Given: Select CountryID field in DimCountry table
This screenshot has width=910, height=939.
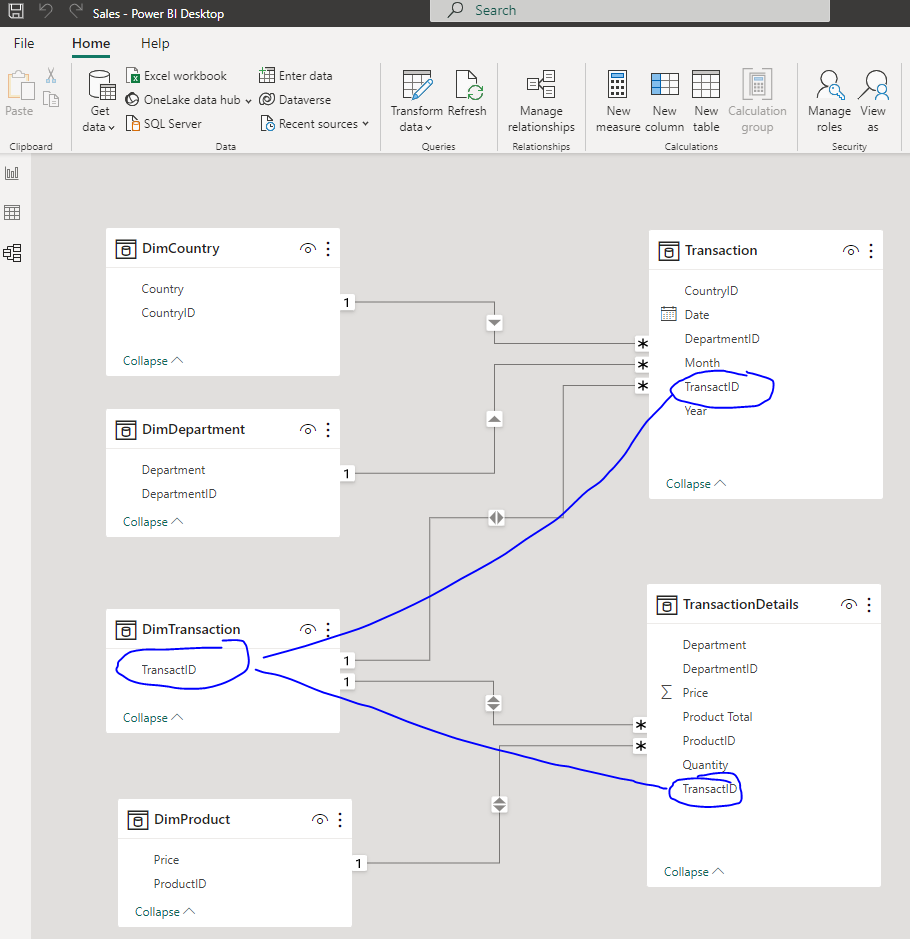Looking at the screenshot, I should click(x=168, y=313).
